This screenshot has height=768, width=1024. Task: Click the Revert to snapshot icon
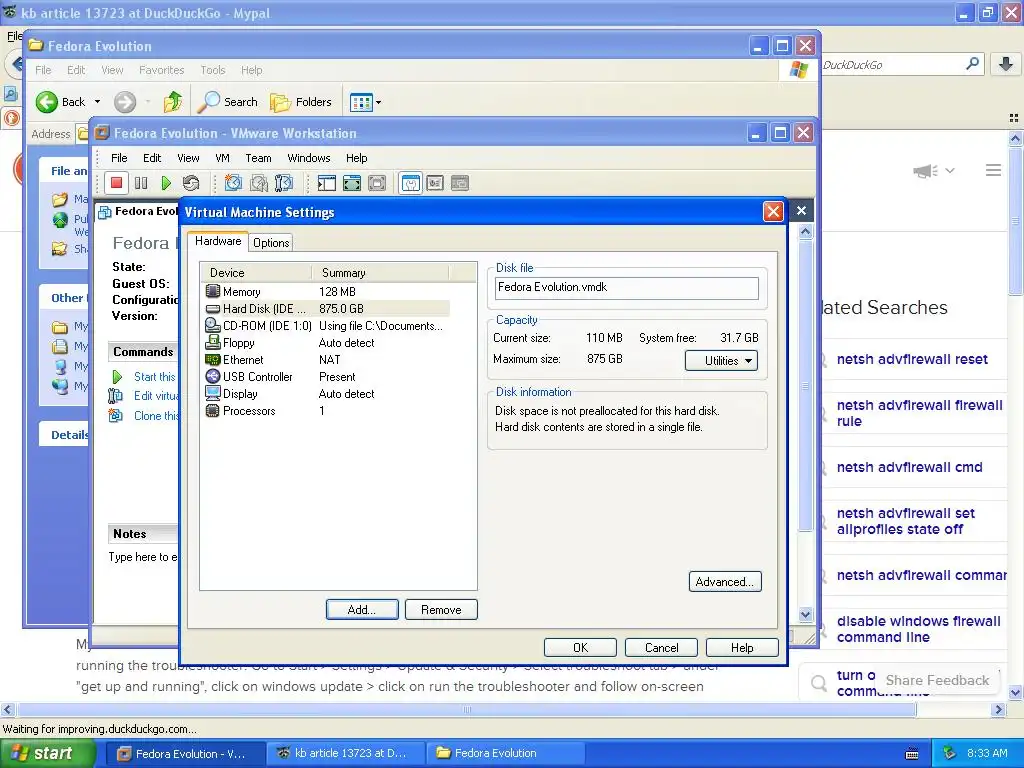click(259, 184)
